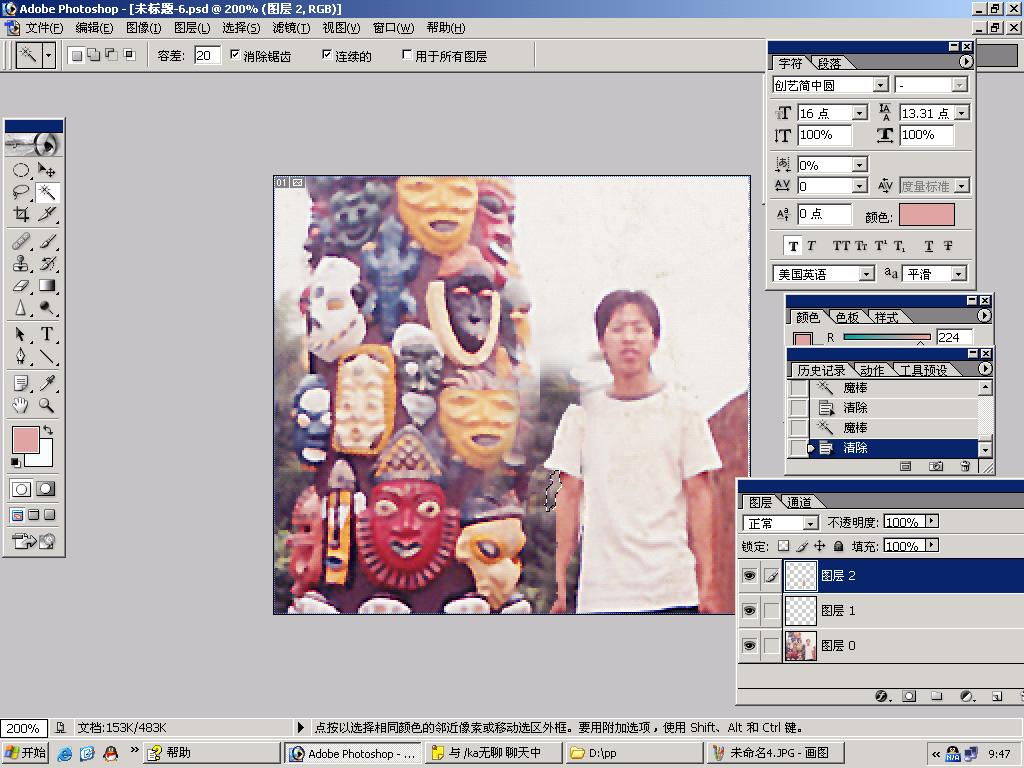The width and height of the screenshot is (1024, 768).
Task: Choose the Eraser tool
Action: click(21, 286)
